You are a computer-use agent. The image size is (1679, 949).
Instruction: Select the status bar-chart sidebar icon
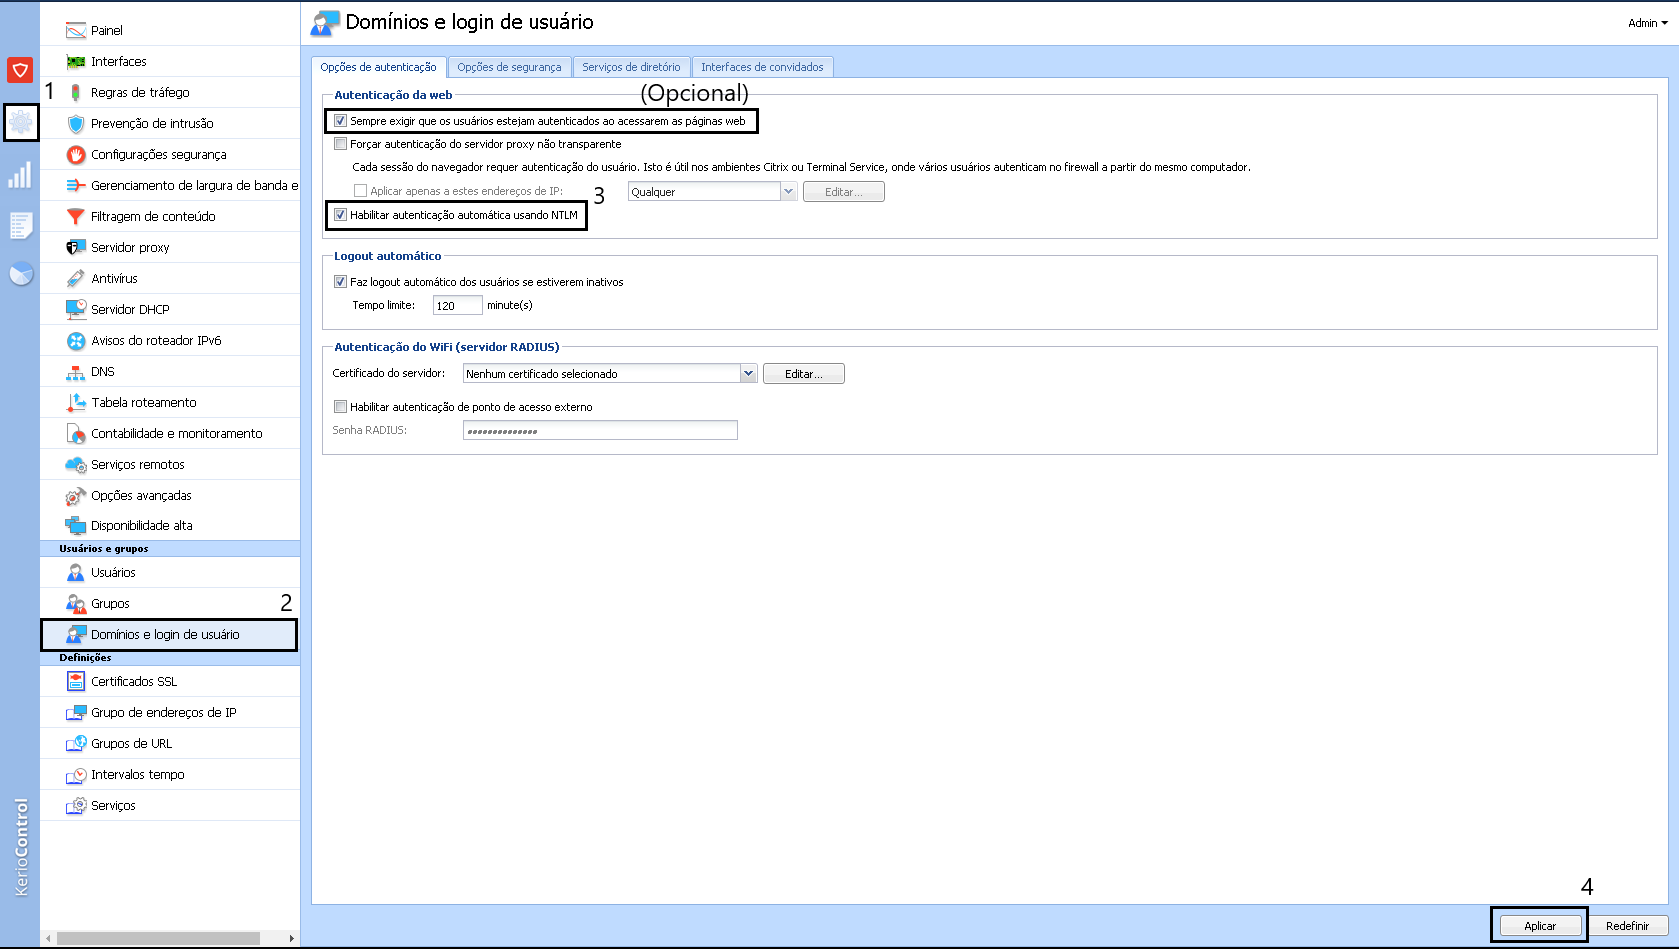point(20,176)
